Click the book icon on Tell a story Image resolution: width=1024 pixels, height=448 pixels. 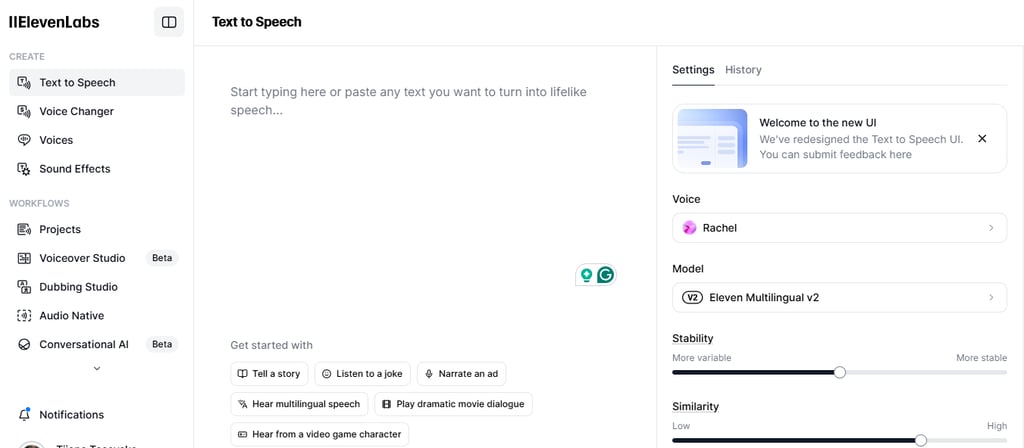(x=242, y=374)
